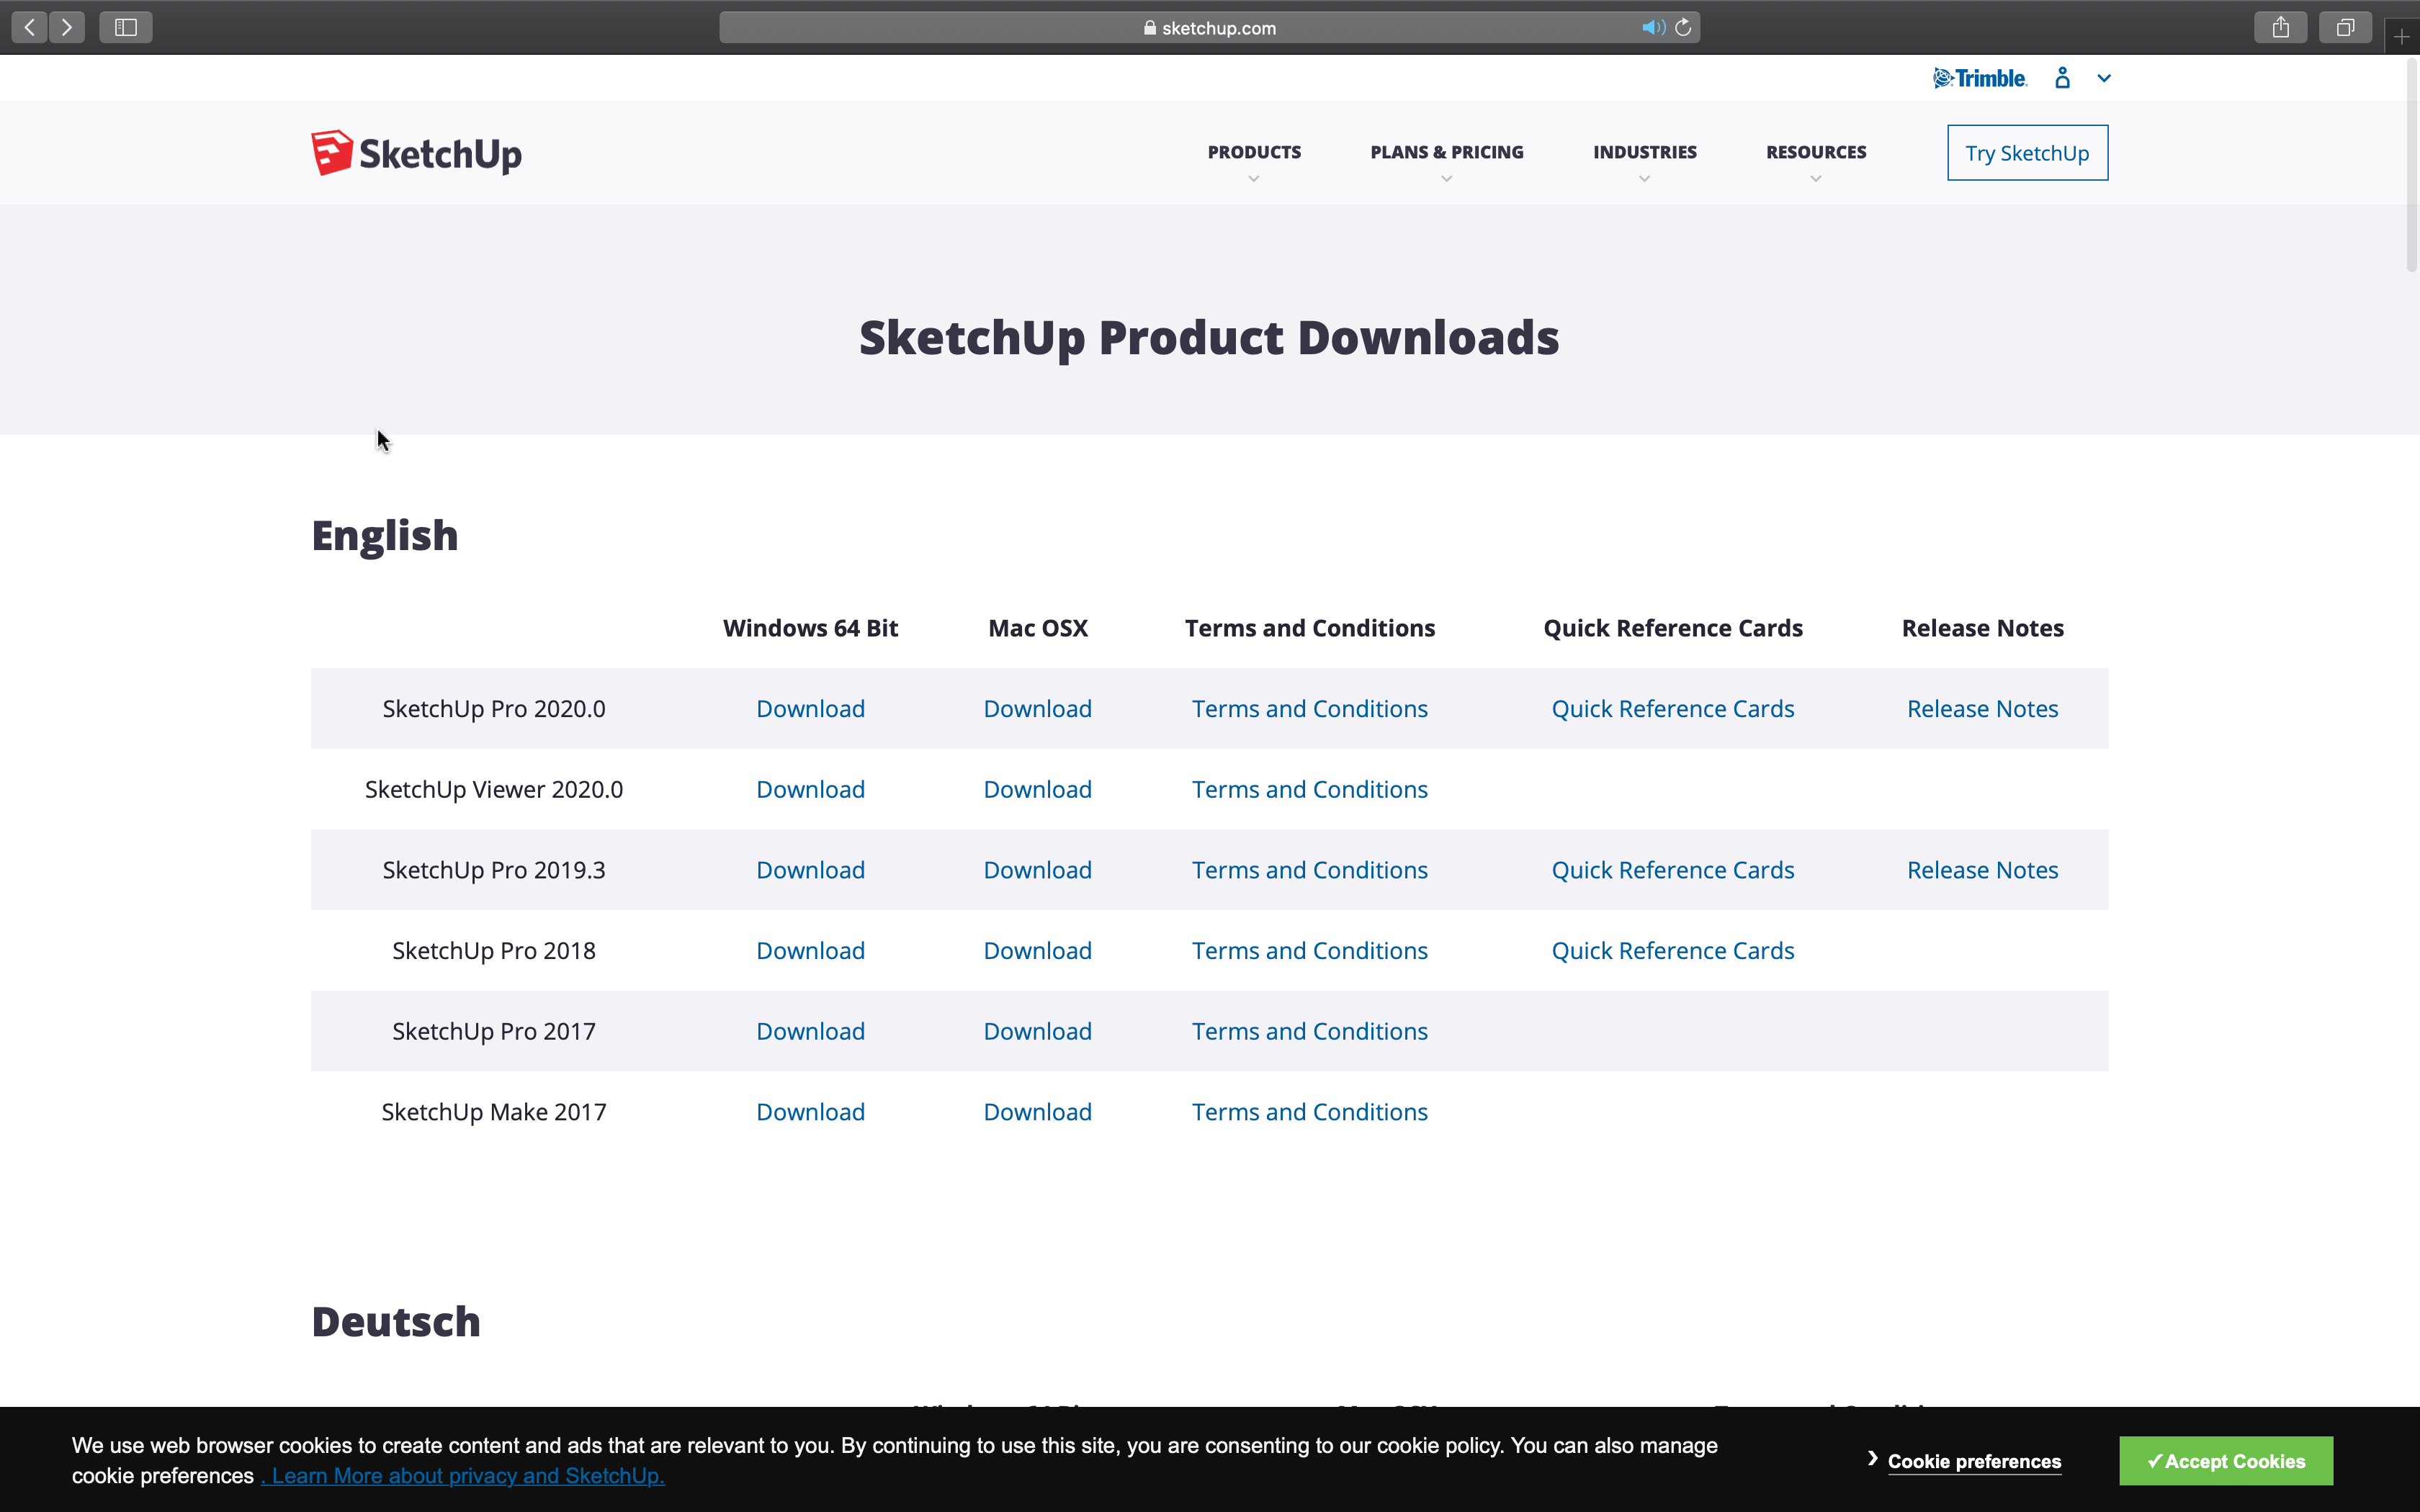Open Terms and Conditions for SketchUp Pro 2019.3

(1310, 870)
